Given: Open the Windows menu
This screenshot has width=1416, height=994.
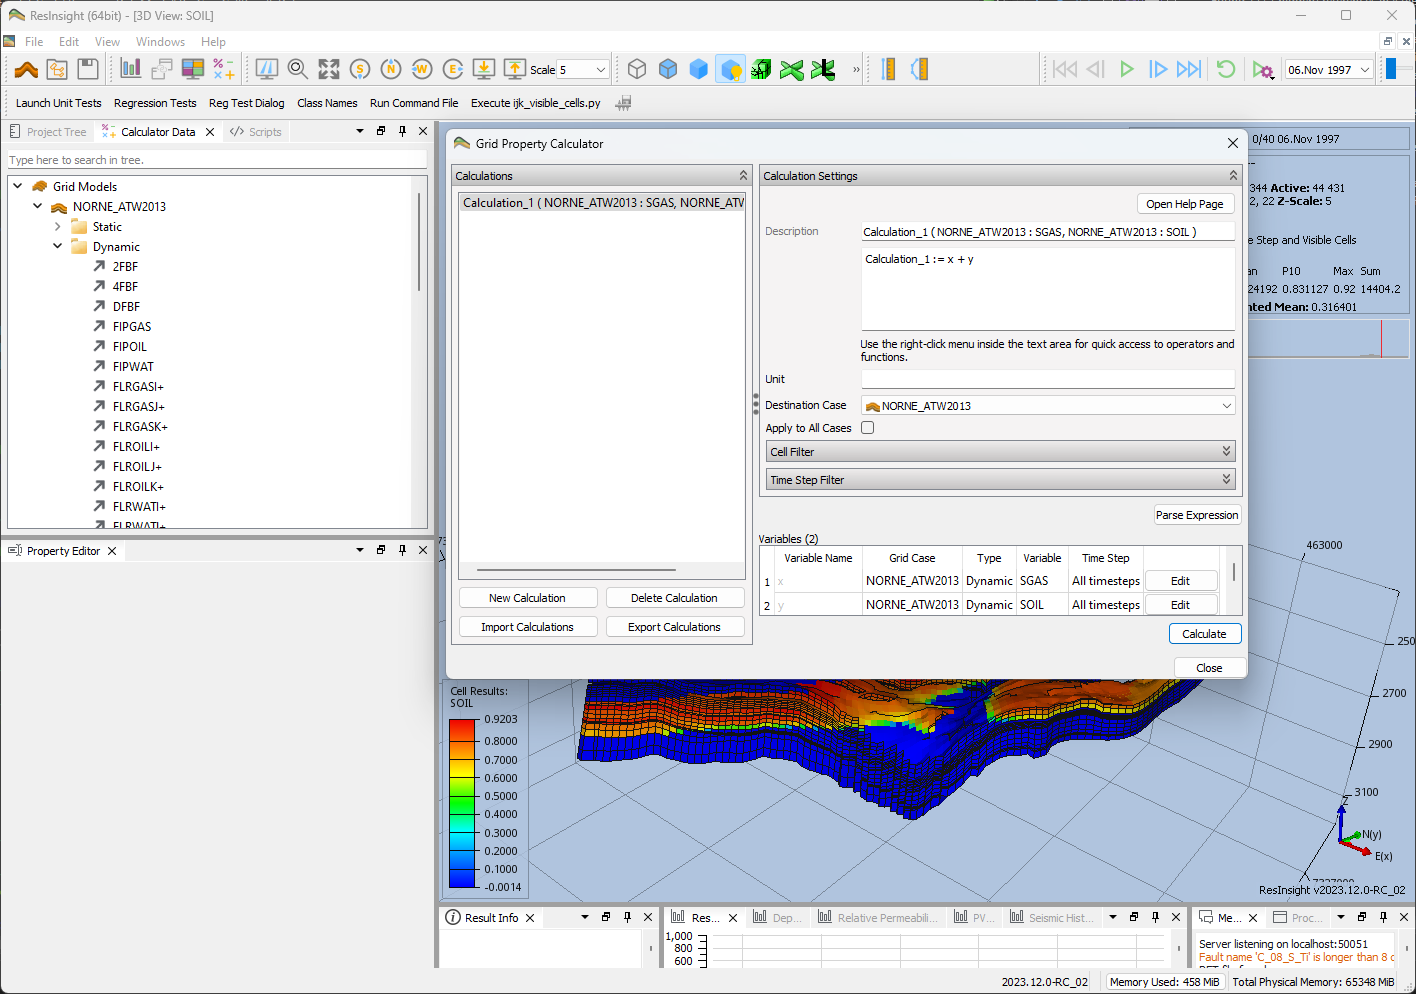Looking at the screenshot, I should tap(160, 42).
